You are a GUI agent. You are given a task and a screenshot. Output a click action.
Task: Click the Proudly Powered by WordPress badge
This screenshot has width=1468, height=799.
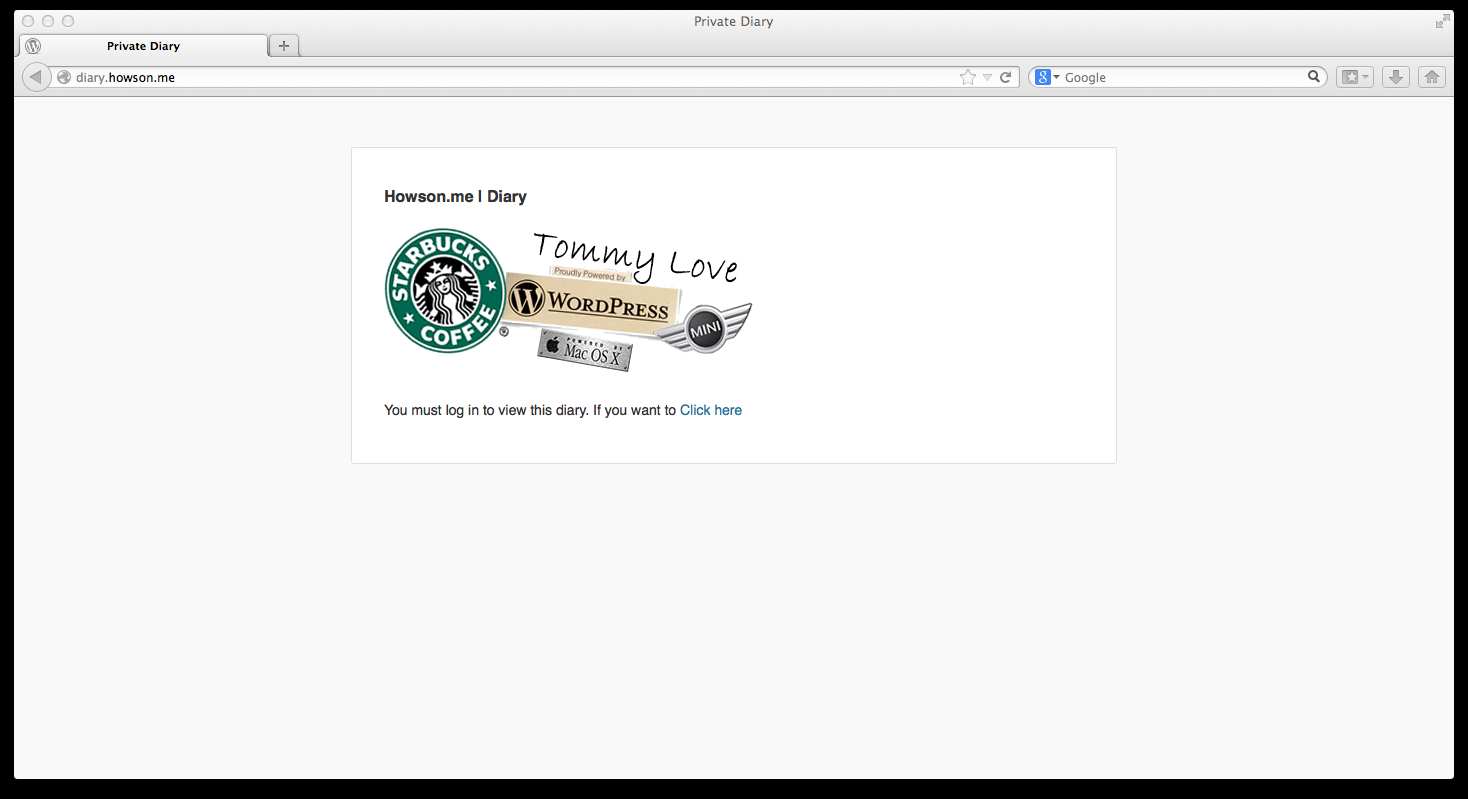(592, 301)
